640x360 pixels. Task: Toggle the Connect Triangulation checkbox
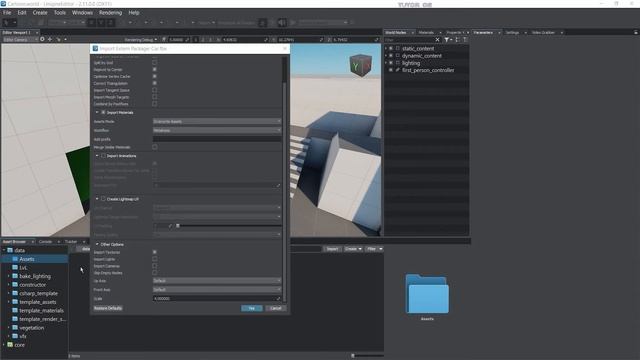click(x=155, y=83)
